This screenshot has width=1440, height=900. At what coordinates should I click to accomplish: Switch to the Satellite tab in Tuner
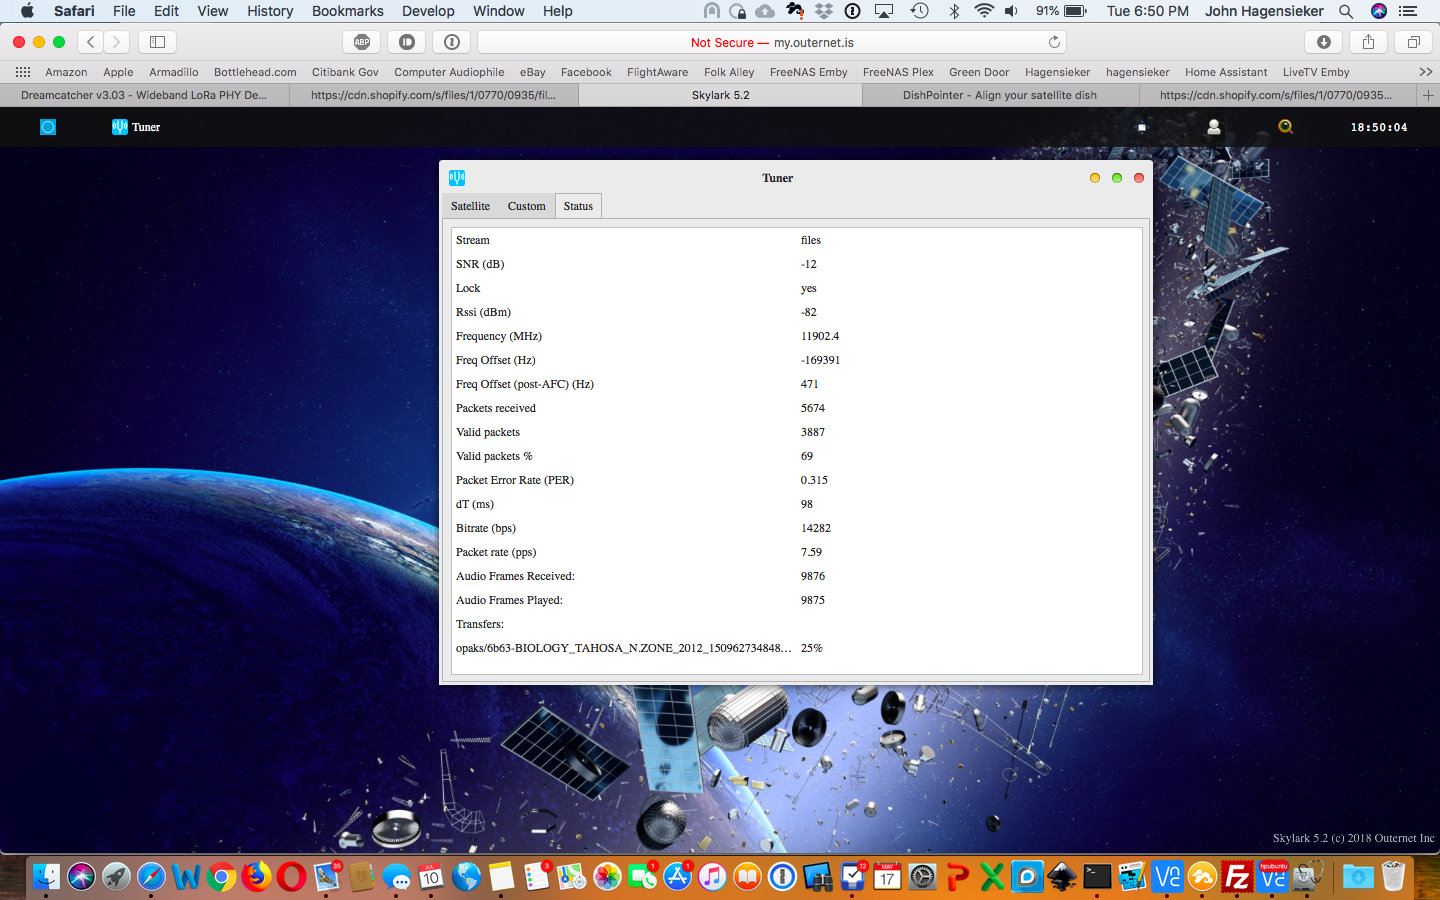coord(470,206)
